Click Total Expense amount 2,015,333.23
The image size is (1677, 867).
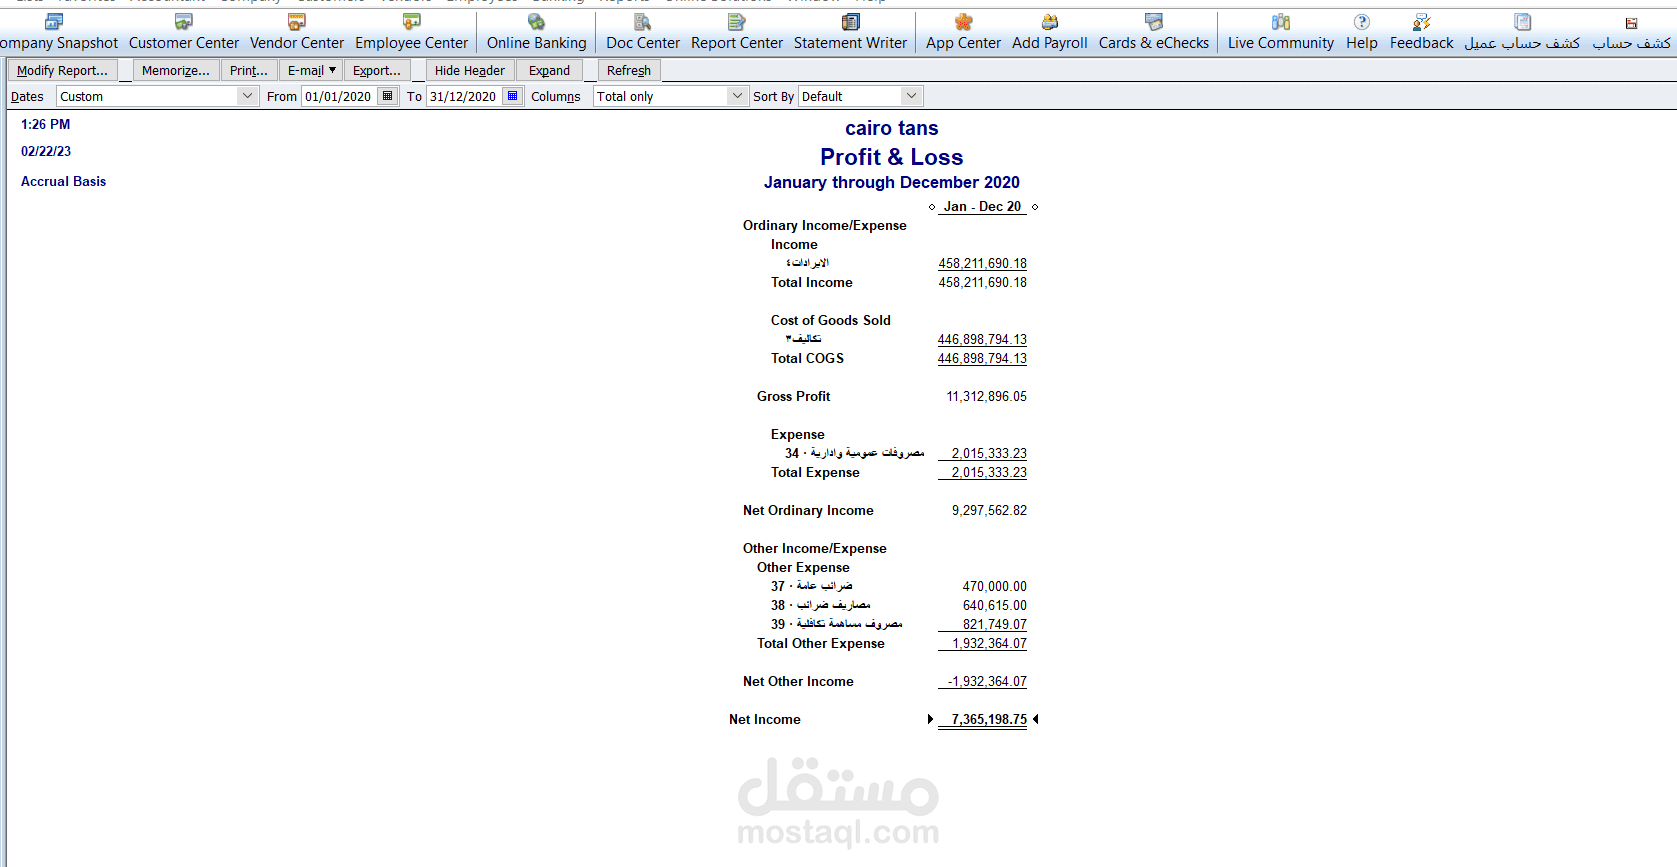(989, 472)
